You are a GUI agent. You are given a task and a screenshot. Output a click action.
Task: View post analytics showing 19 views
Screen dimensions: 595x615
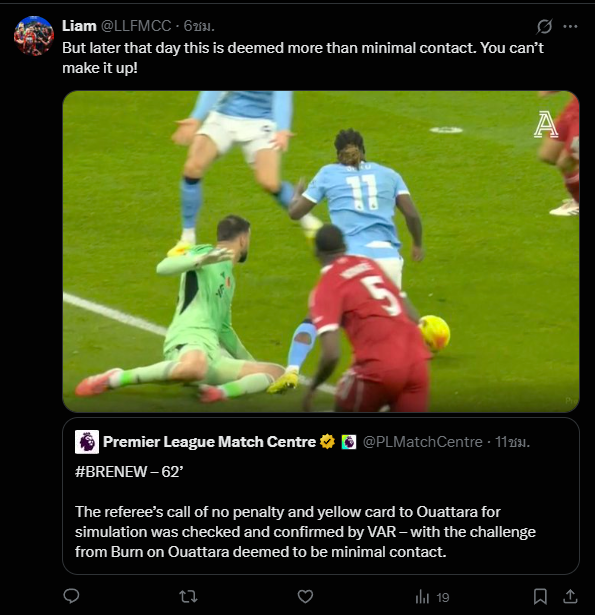click(x=432, y=597)
